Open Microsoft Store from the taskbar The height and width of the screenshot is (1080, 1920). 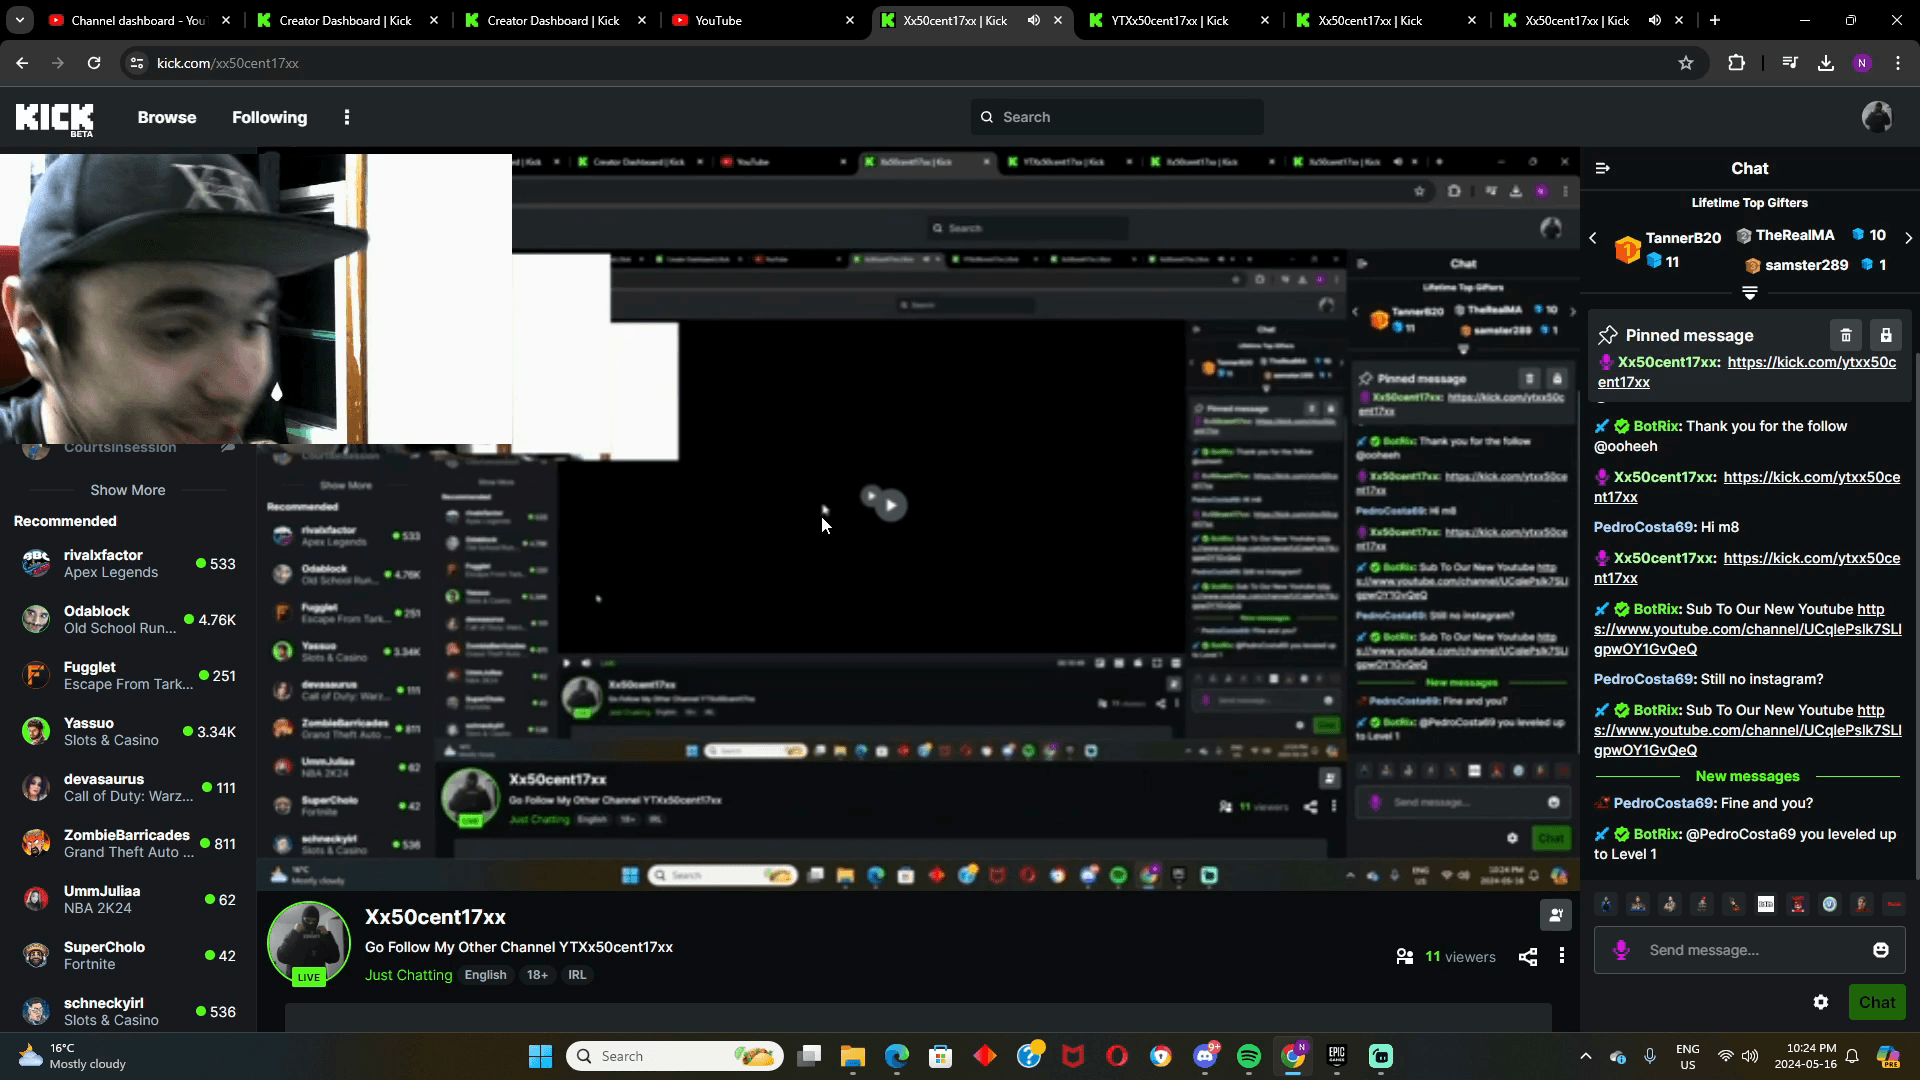941,1056
